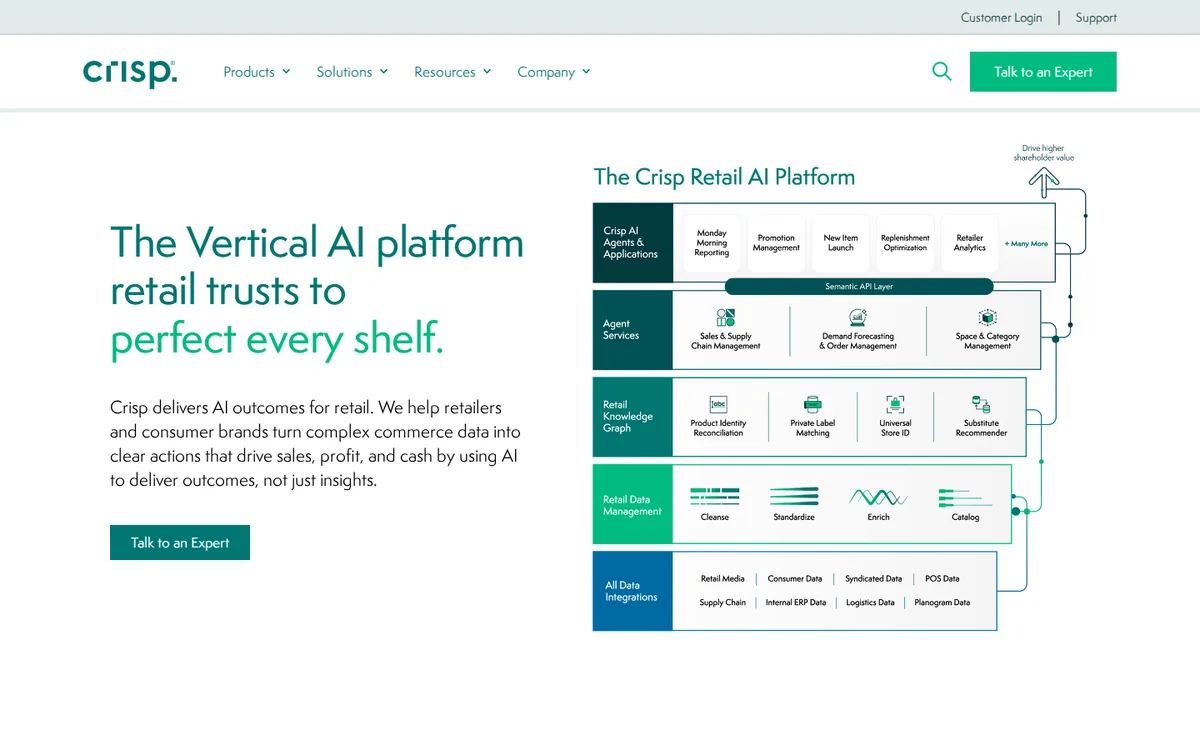Click the Promotion Management card
The width and height of the screenshot is (1200, 750).
[776, 243]
